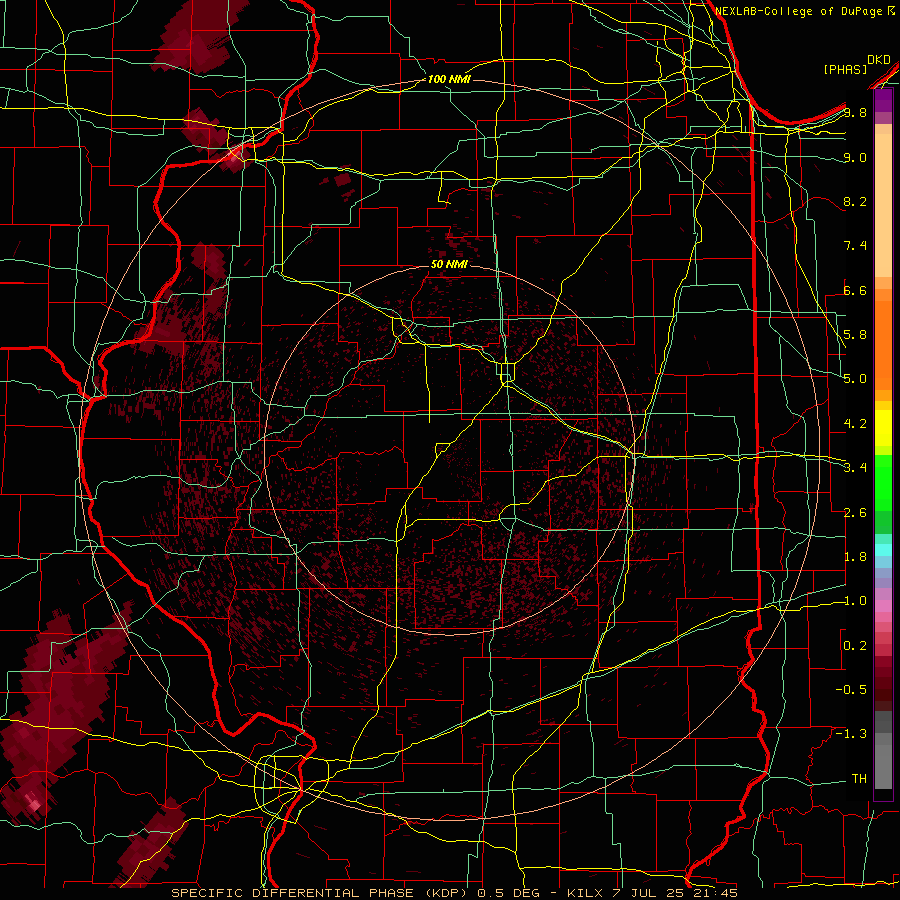Select the 9.8 scale value
The width and height of the screenshot is (900, 900).
(x=855, y=113)
